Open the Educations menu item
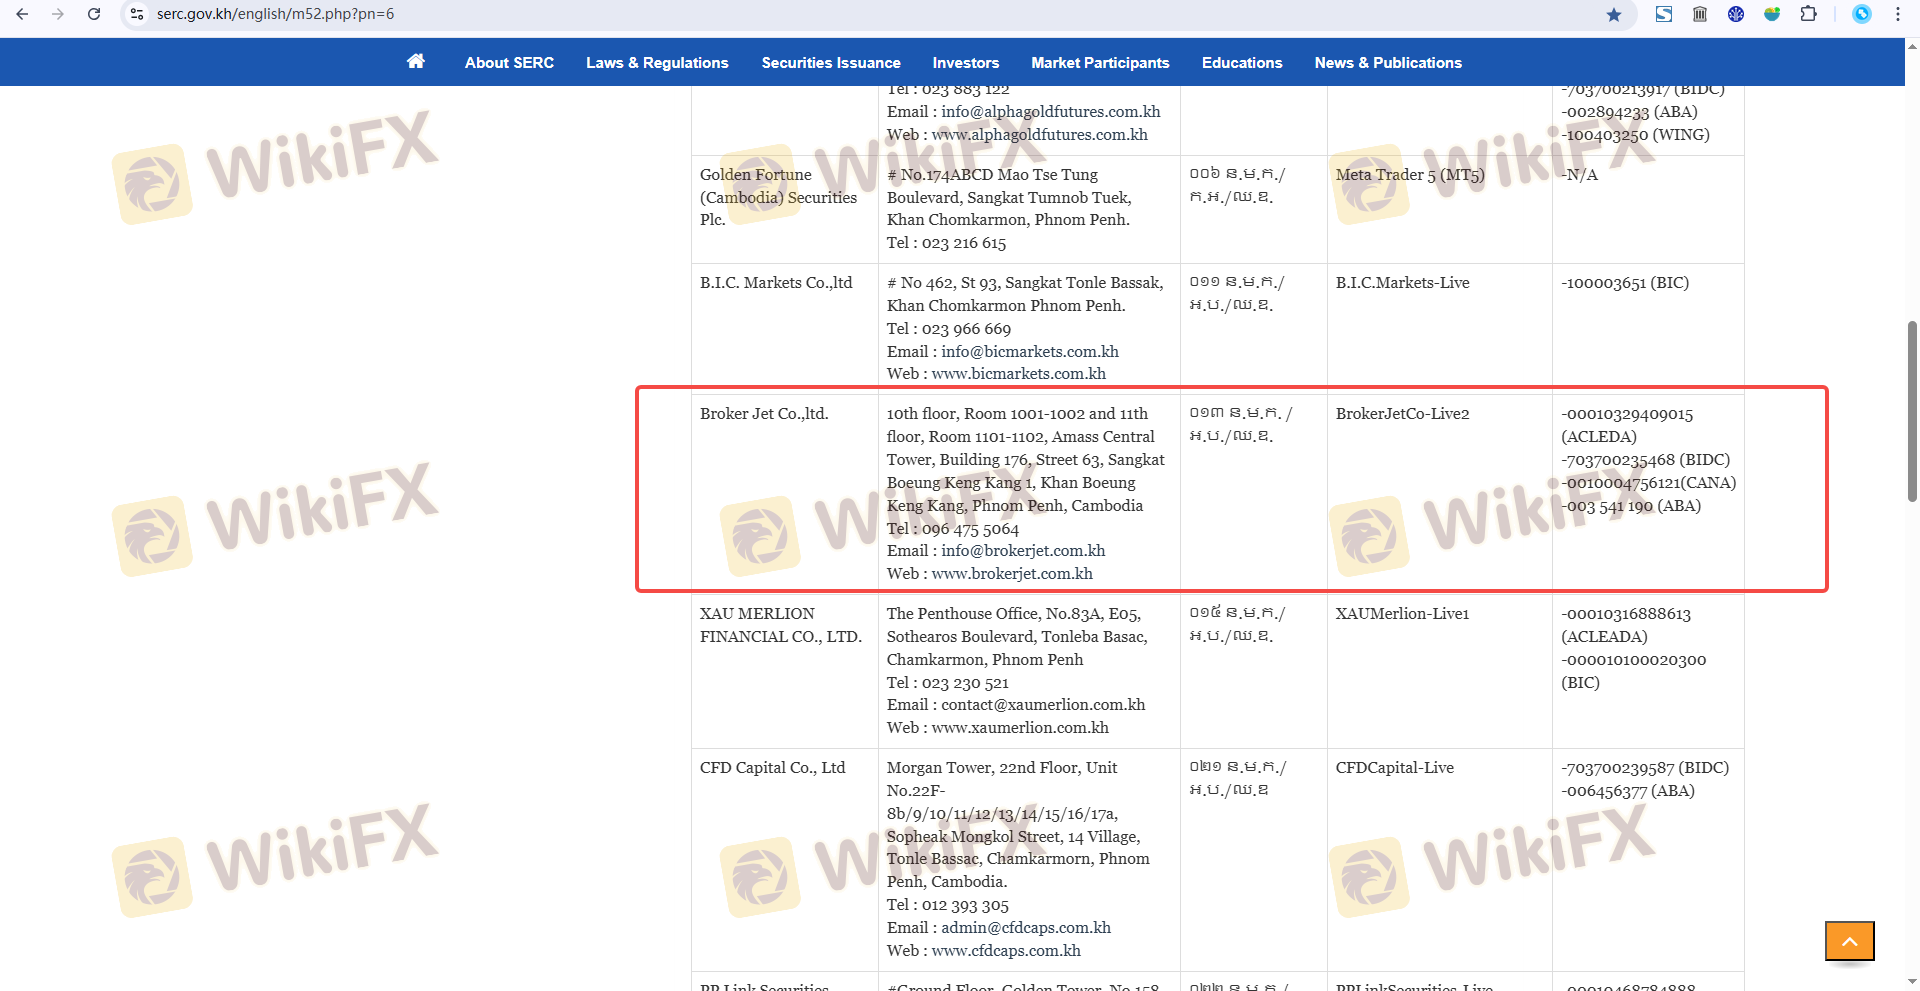 click(1241, 63)
